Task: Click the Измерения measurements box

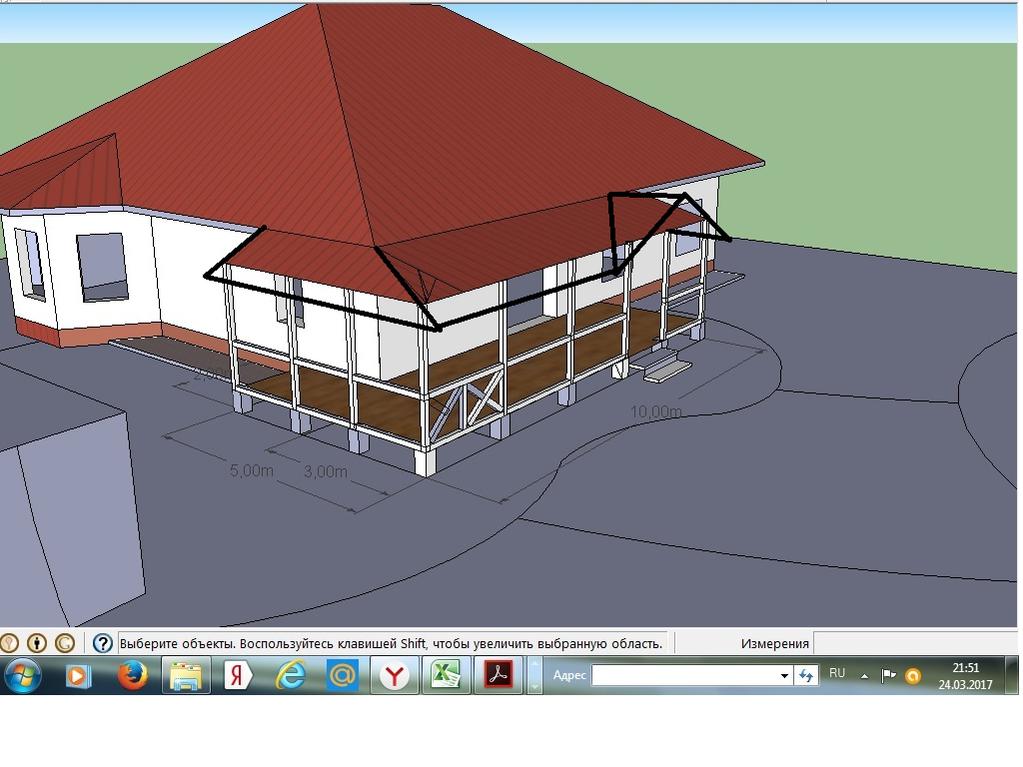Action: (915, 643)
